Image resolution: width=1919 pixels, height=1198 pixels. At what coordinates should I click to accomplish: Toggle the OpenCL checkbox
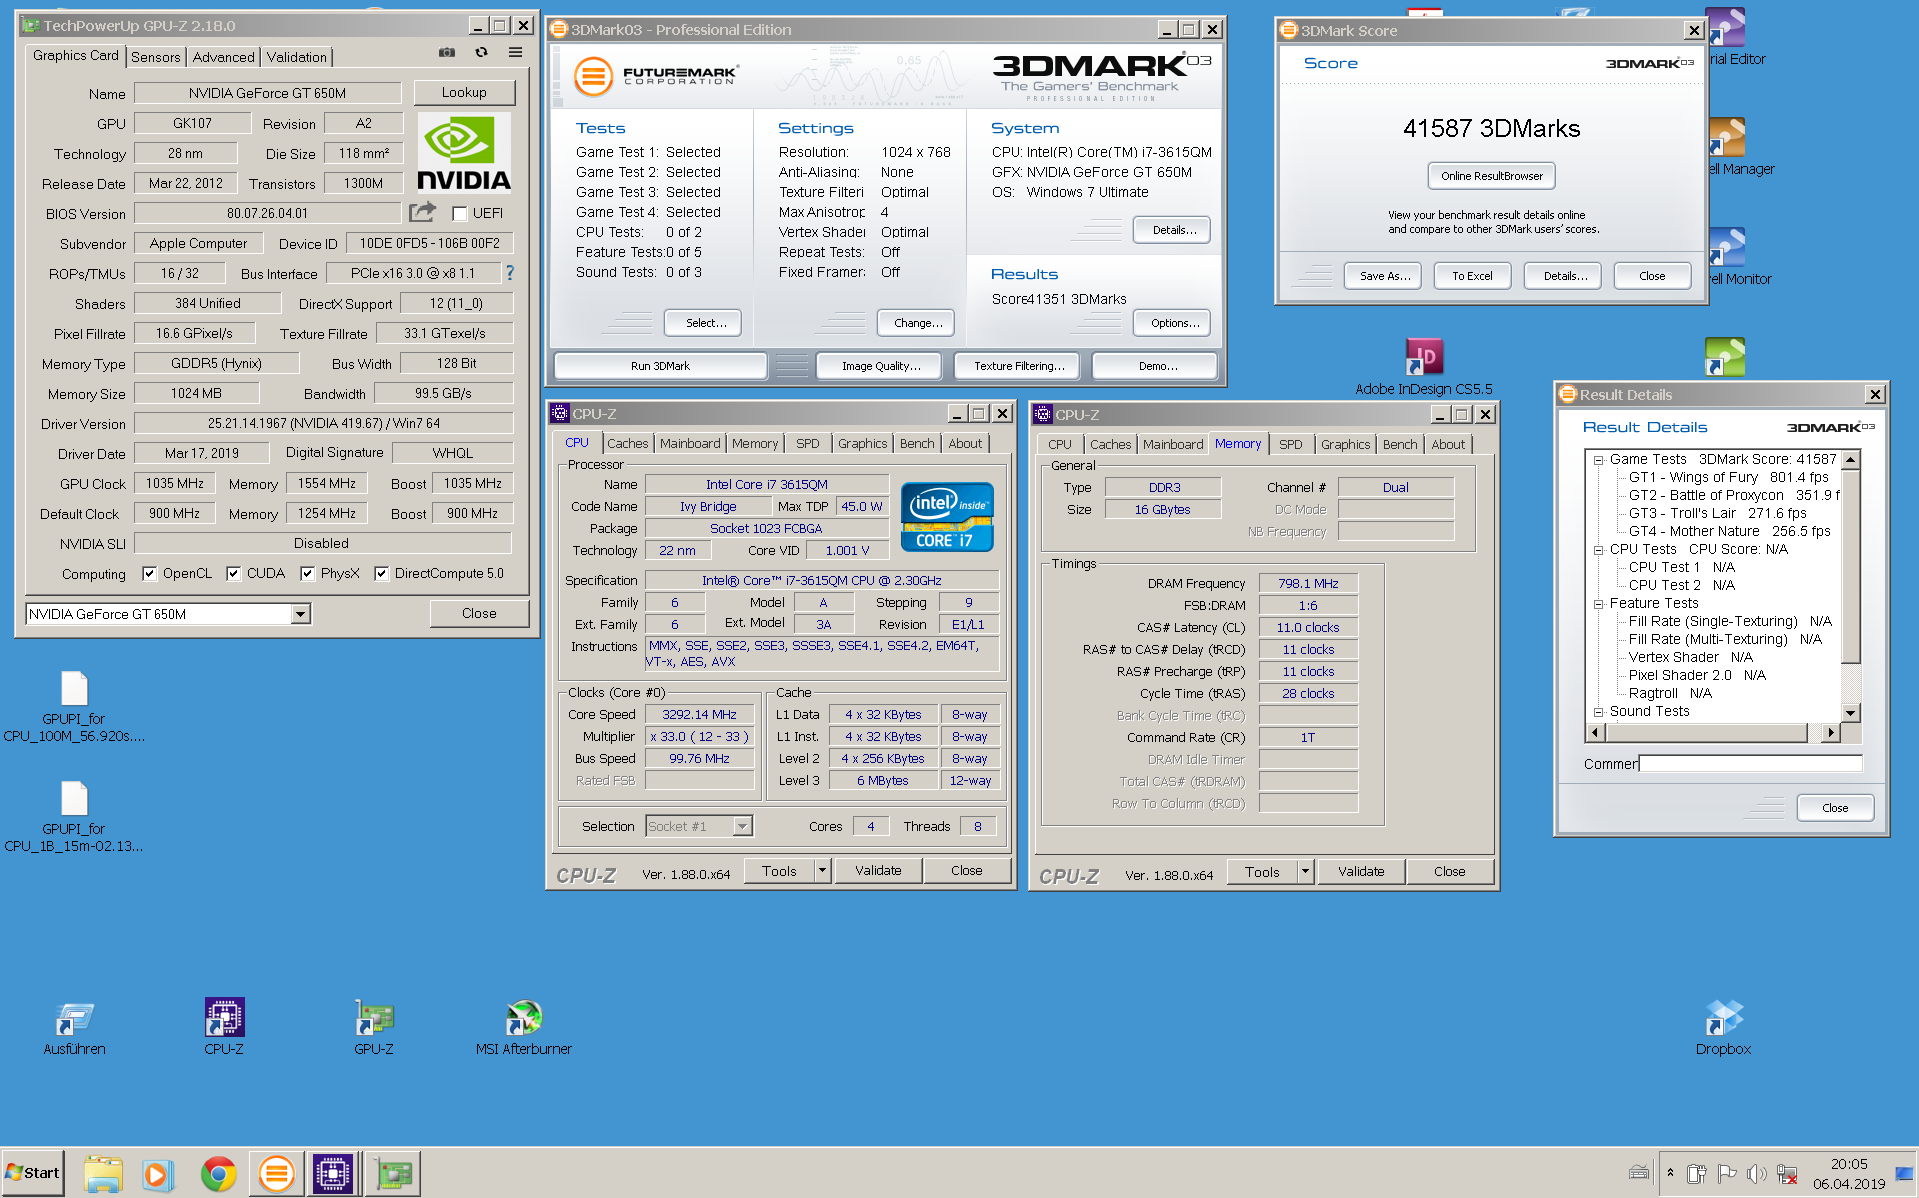click(149, 573)
